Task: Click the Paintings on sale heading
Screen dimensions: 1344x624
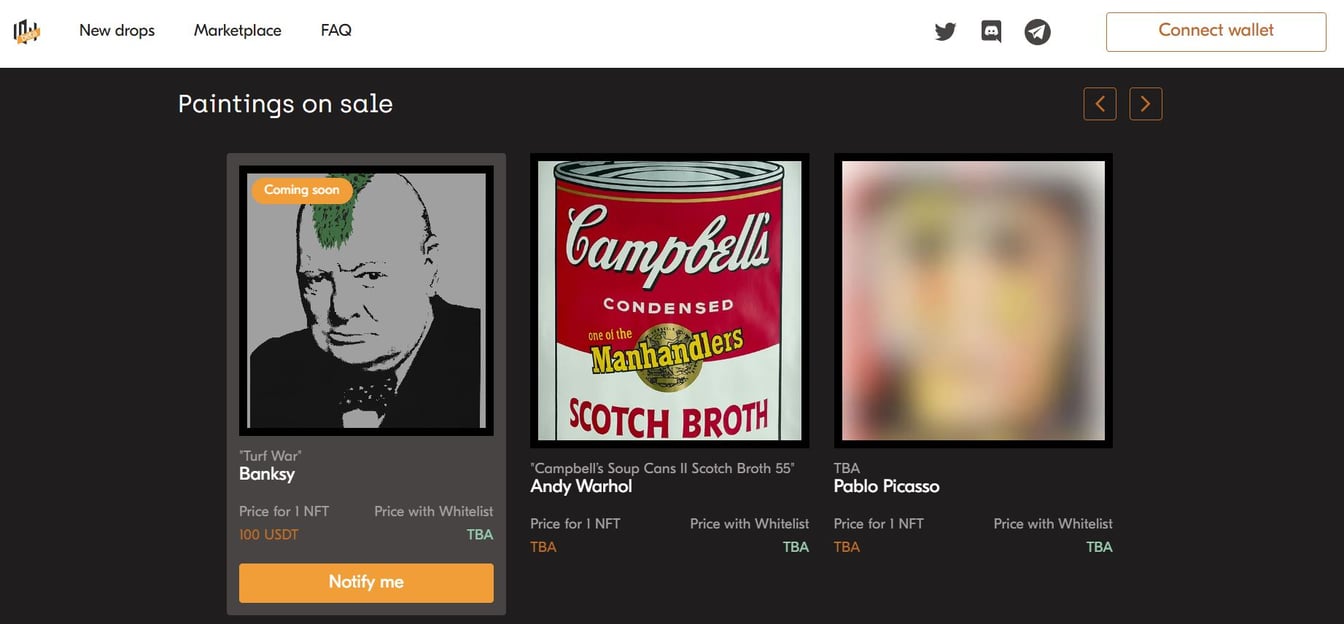Action: point(285,104)
